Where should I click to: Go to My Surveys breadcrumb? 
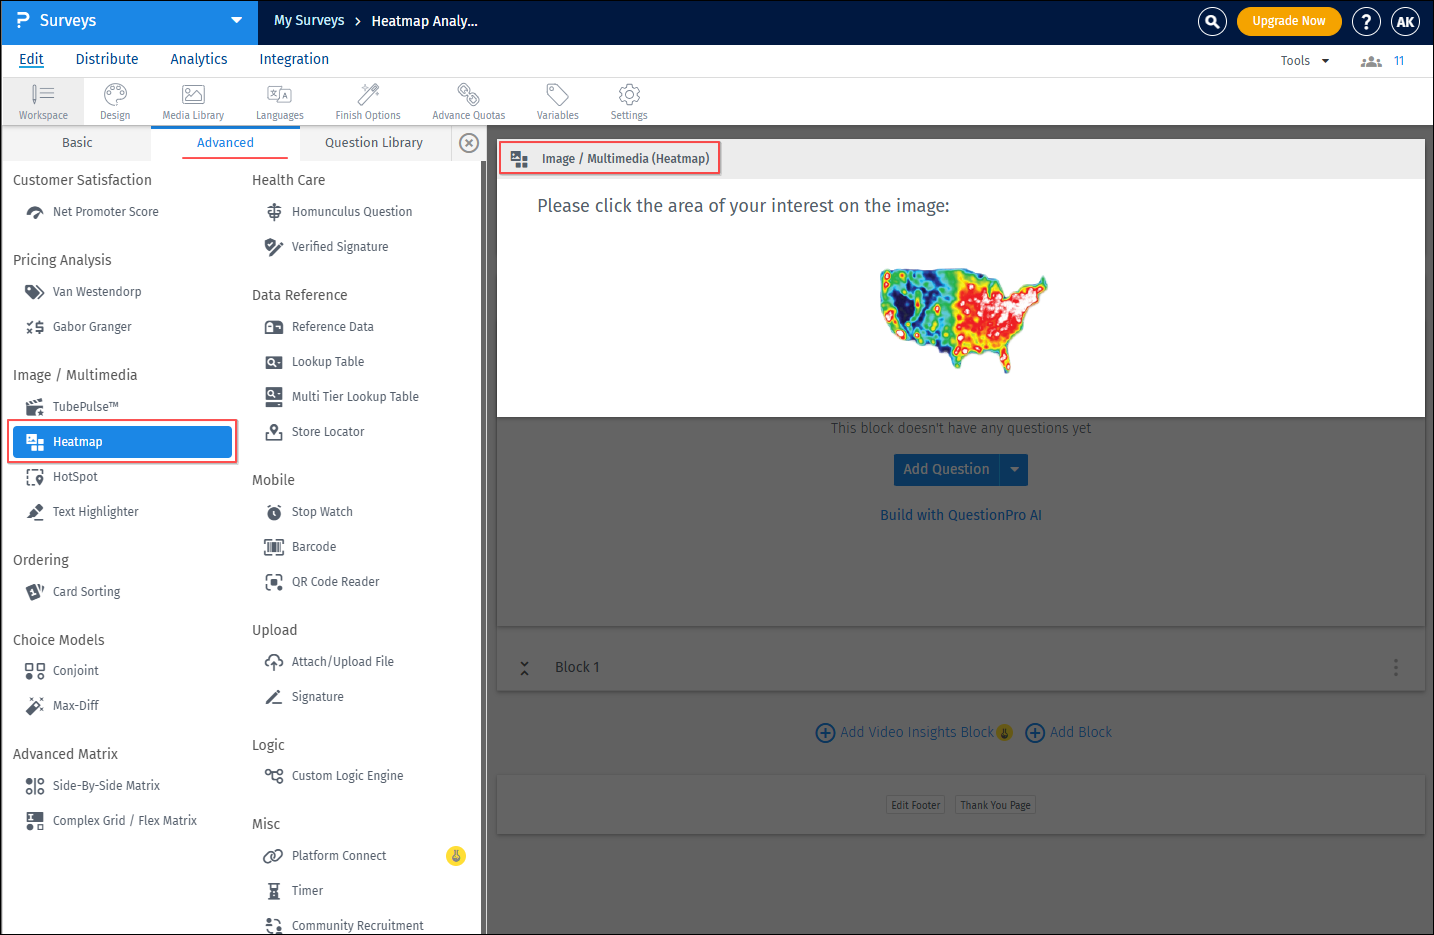309,21
